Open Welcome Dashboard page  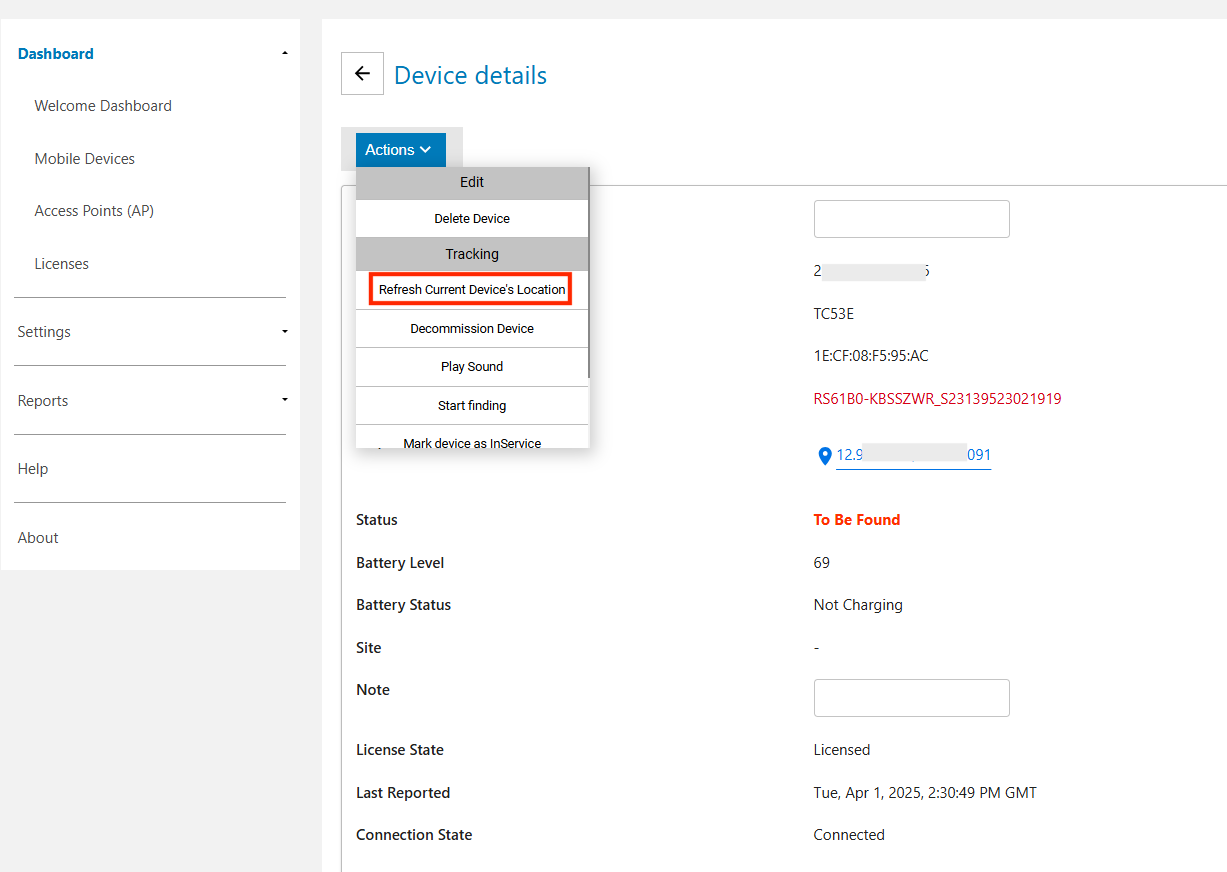103,106
